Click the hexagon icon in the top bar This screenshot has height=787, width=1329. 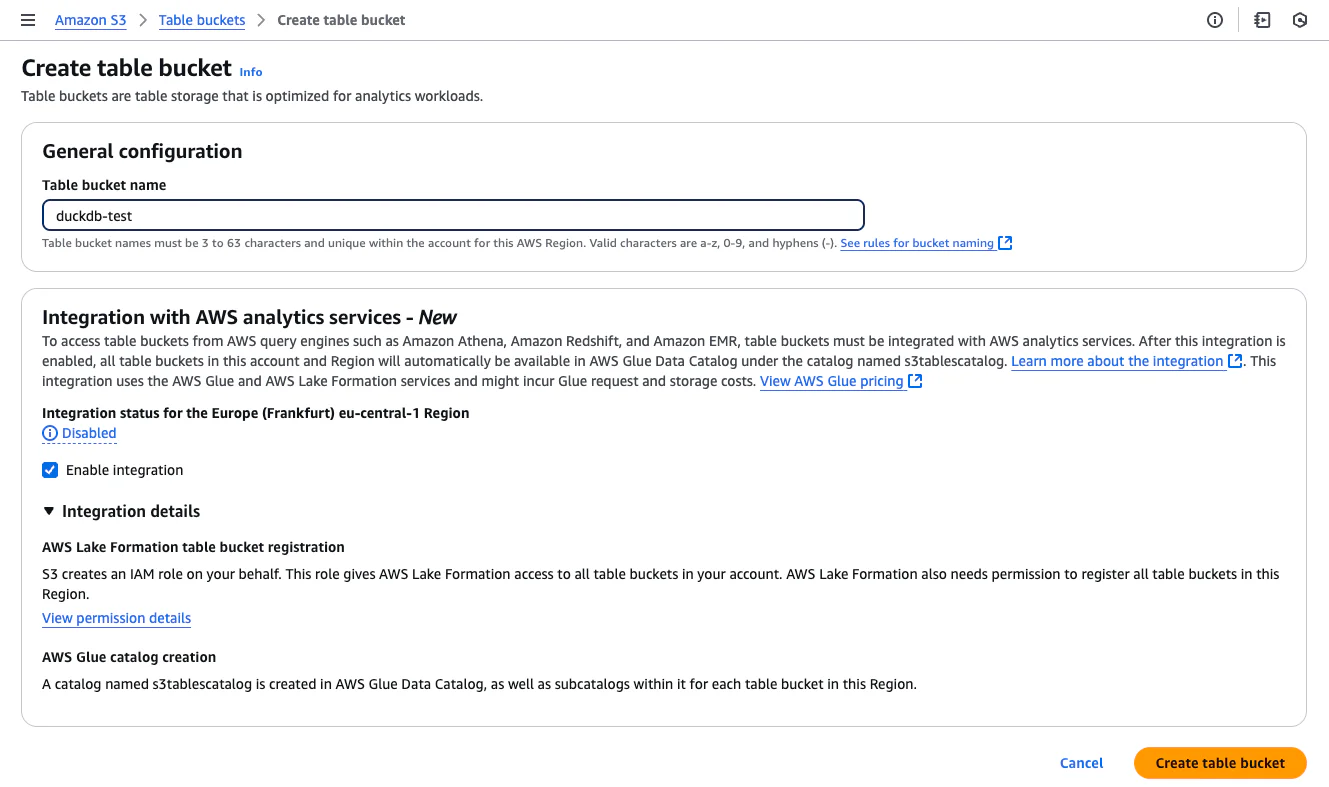1300,20
